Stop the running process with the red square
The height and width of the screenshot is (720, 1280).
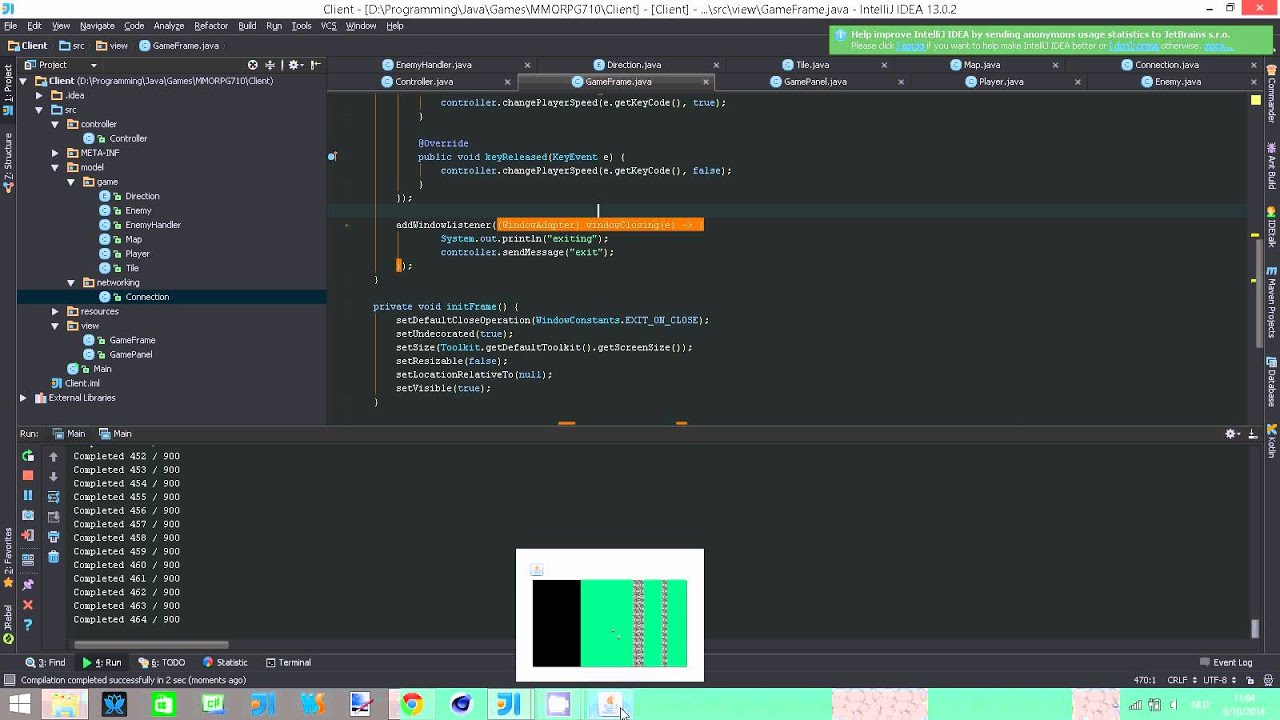tap(28, 476)
